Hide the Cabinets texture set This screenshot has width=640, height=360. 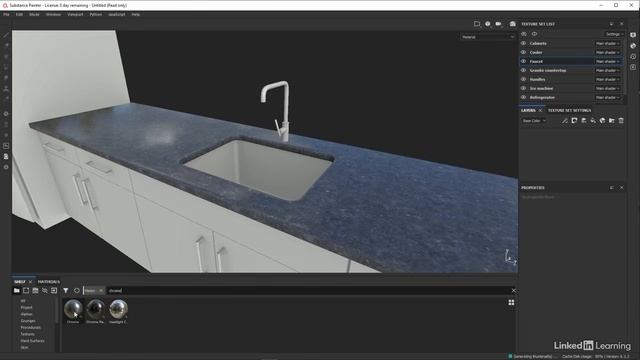pyautogui.click(x=523, y=43)
